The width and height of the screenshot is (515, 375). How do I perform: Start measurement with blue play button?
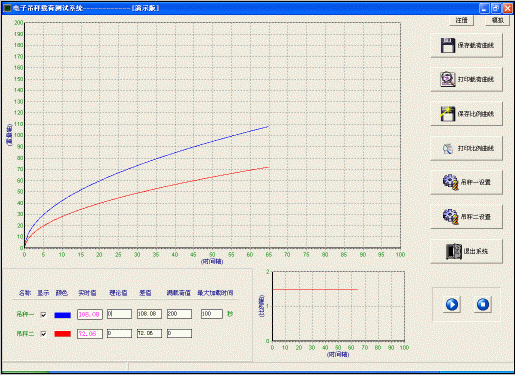(452, 304)
